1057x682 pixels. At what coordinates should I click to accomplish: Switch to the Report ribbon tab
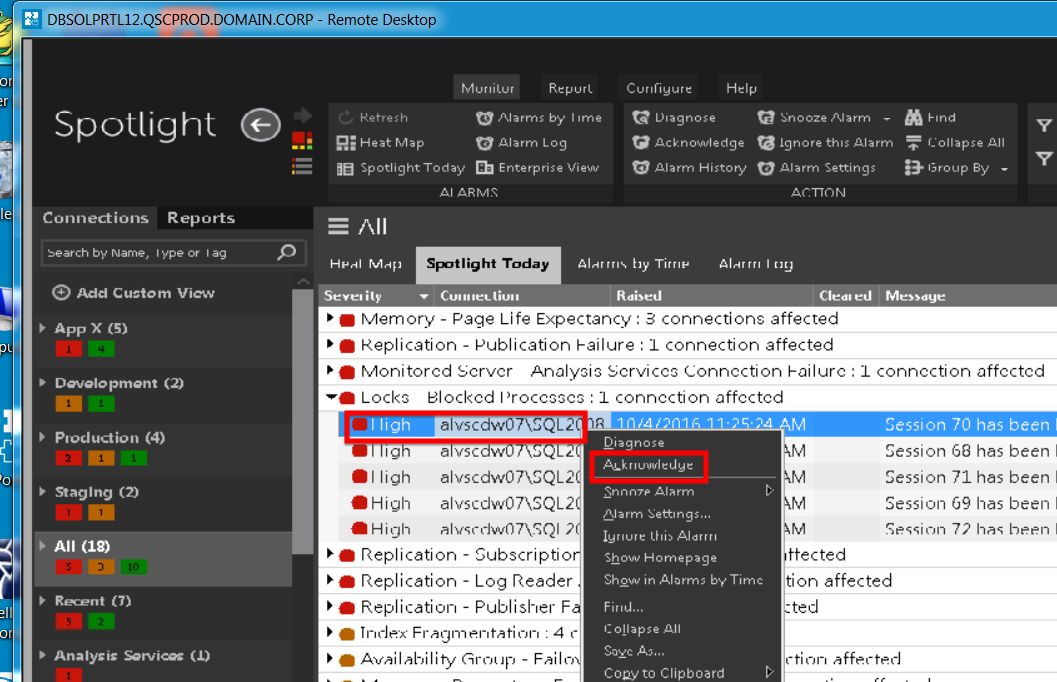pos(570,88)
